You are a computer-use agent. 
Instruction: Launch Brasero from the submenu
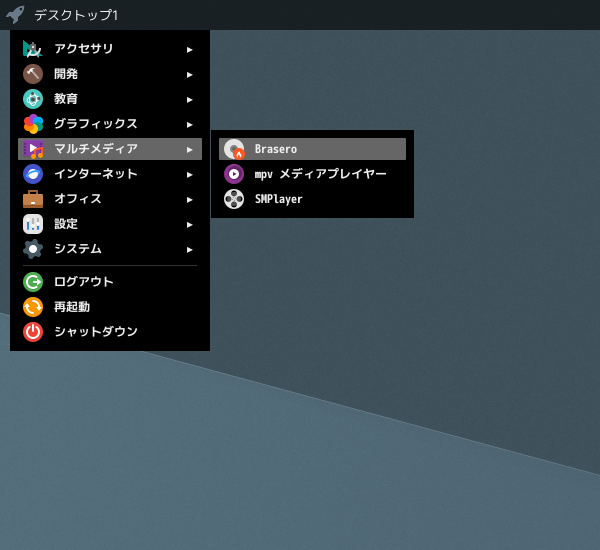tap(312, 149)
